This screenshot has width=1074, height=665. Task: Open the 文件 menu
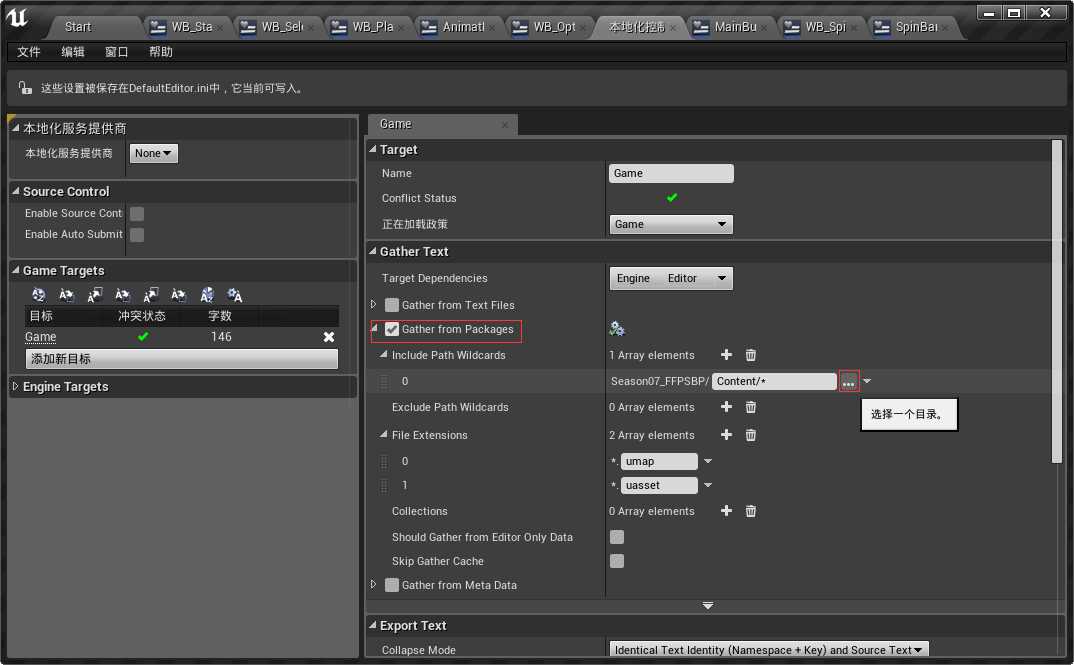[x=29, y=52]
